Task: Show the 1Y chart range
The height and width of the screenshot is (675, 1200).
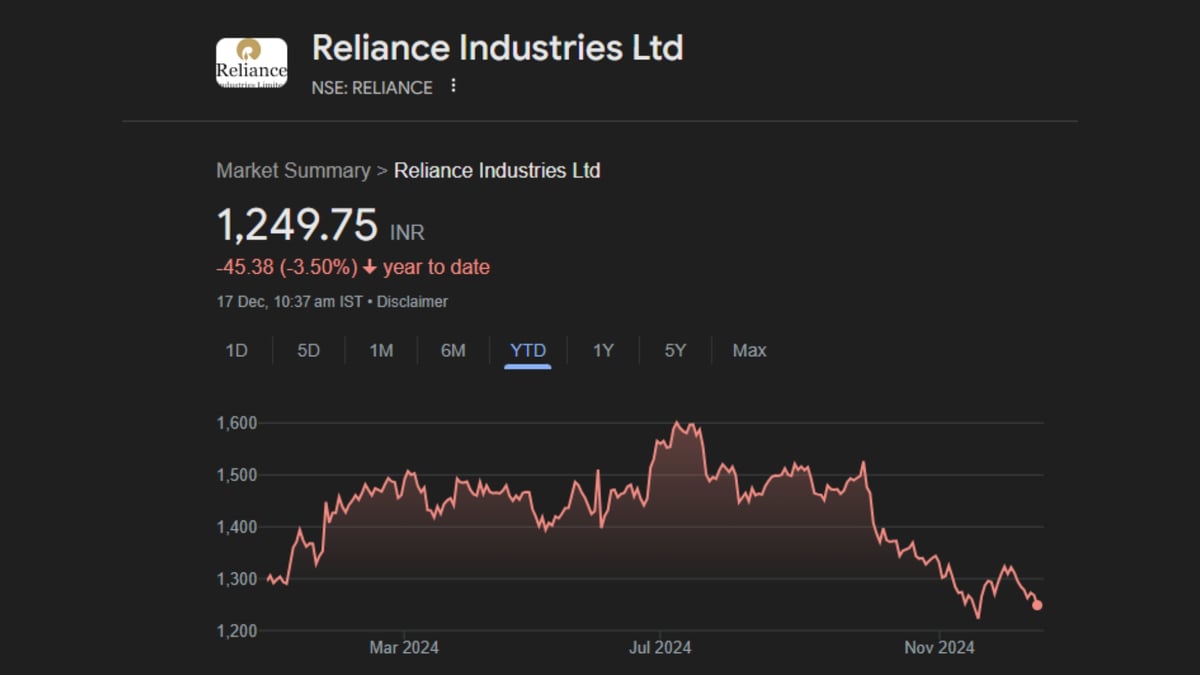Action: (x=603, y=350)
